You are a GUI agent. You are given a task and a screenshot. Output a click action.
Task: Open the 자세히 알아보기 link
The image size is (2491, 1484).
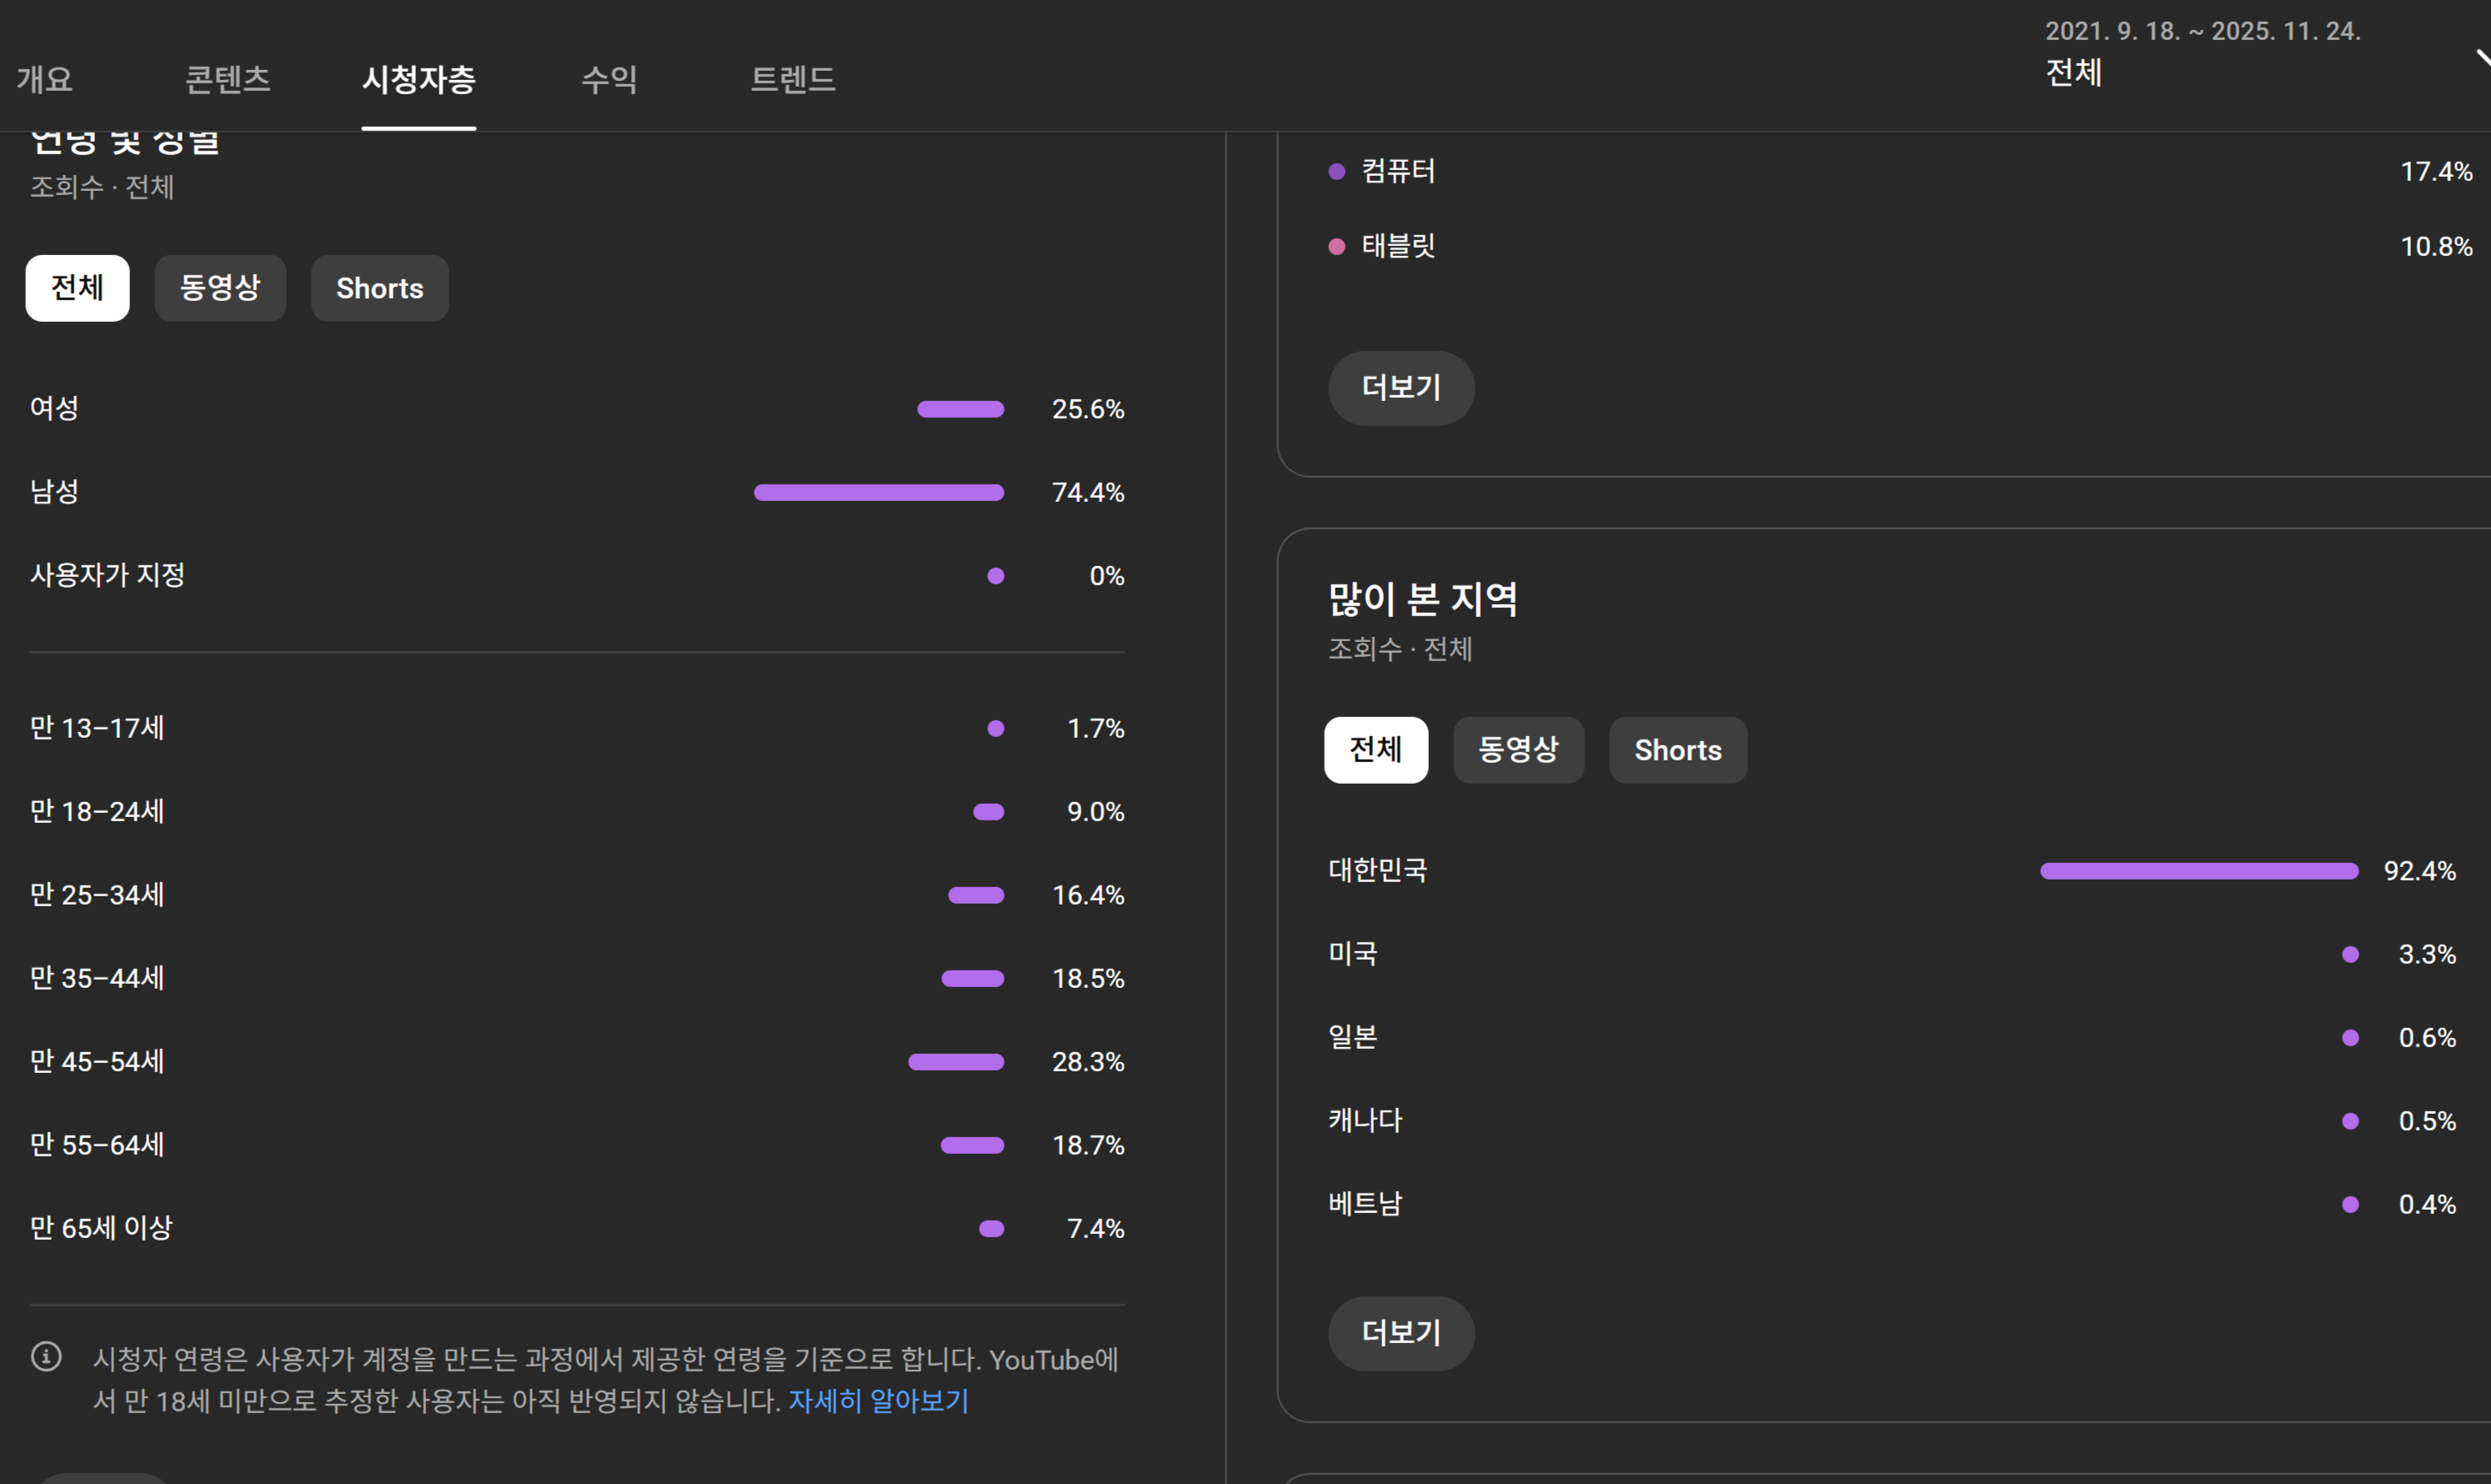[x=878, y=1401]
